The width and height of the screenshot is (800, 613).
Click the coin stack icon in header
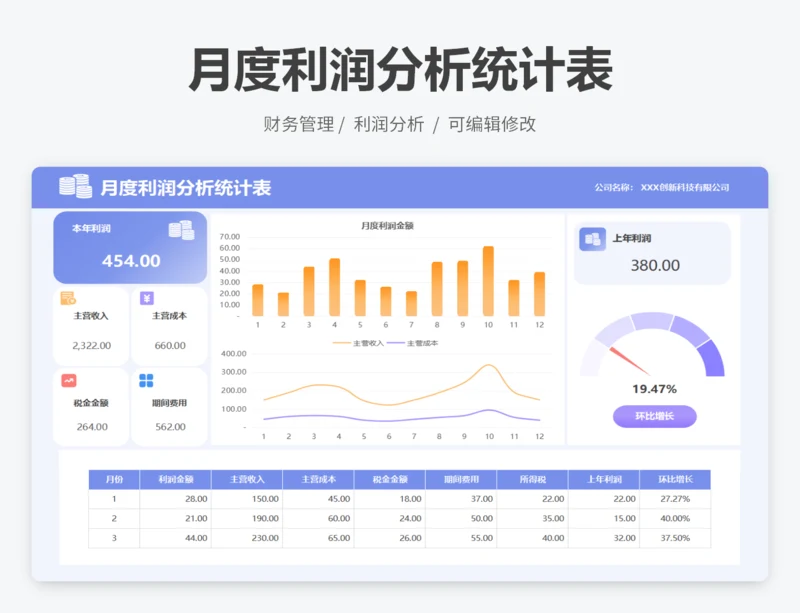[76, 186]
